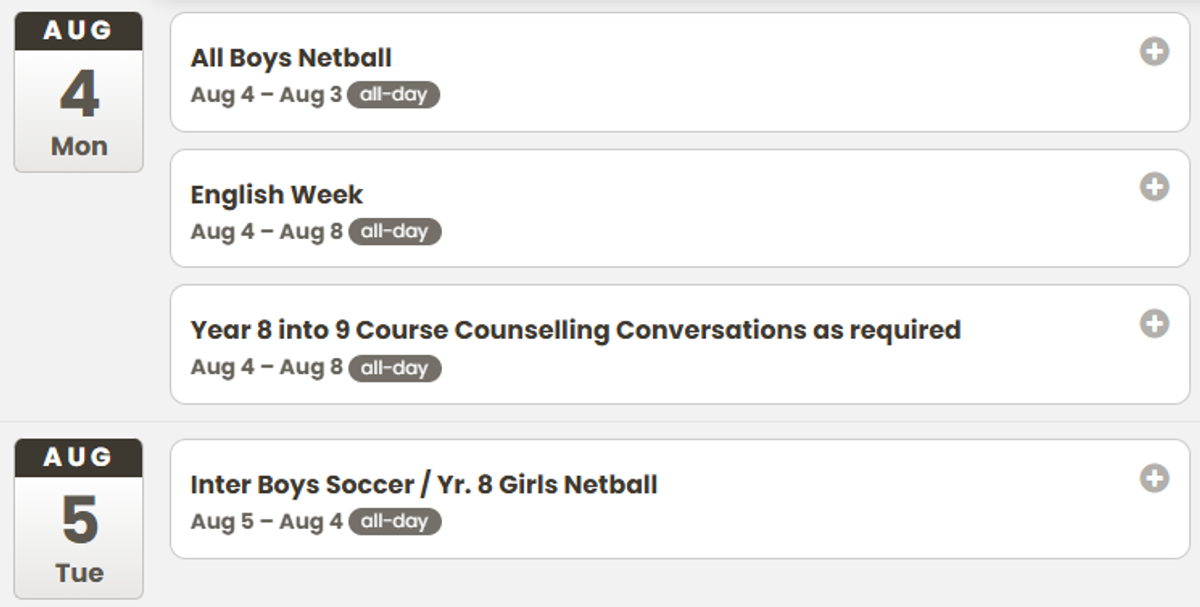This screenshot has width=1200, height=607.
Task: Expand the English Week plus icon
Action: [1154, 187]
